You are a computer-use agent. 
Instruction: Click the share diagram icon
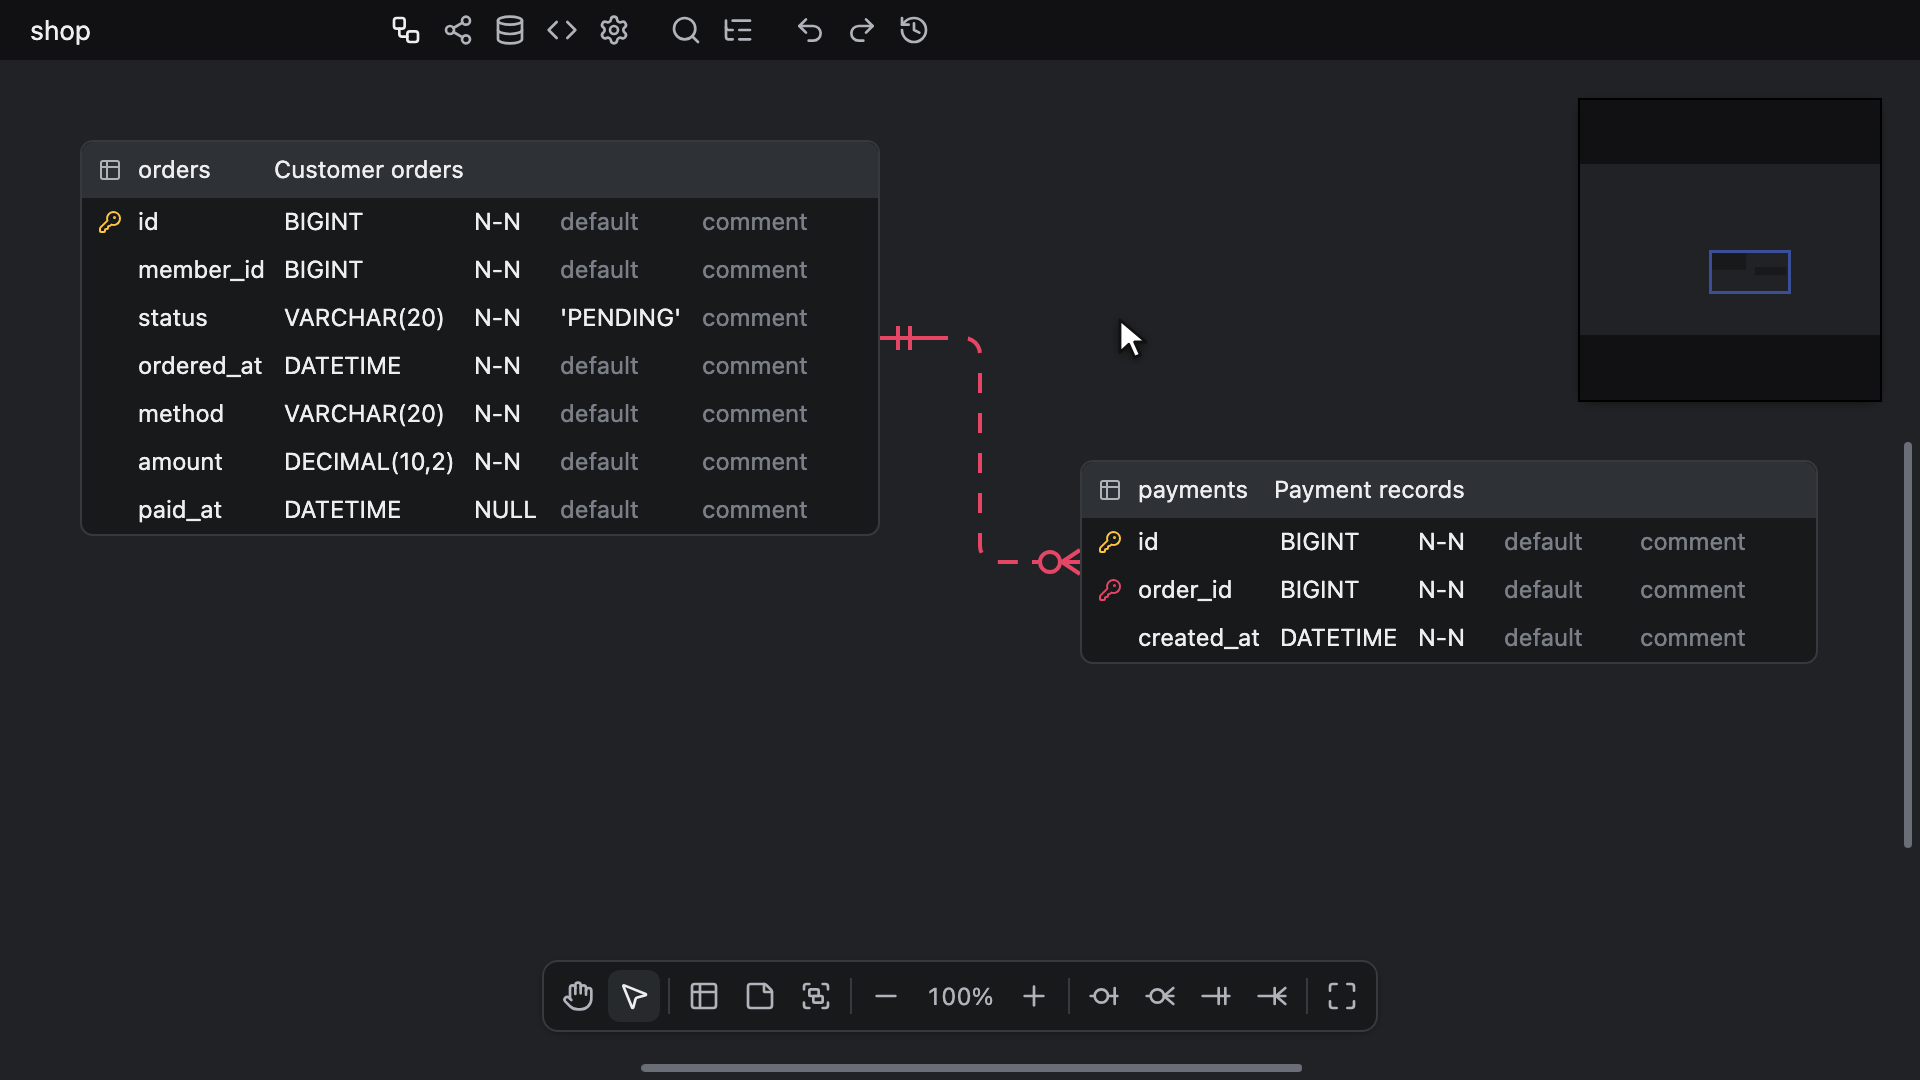click(x=458, y=30)
